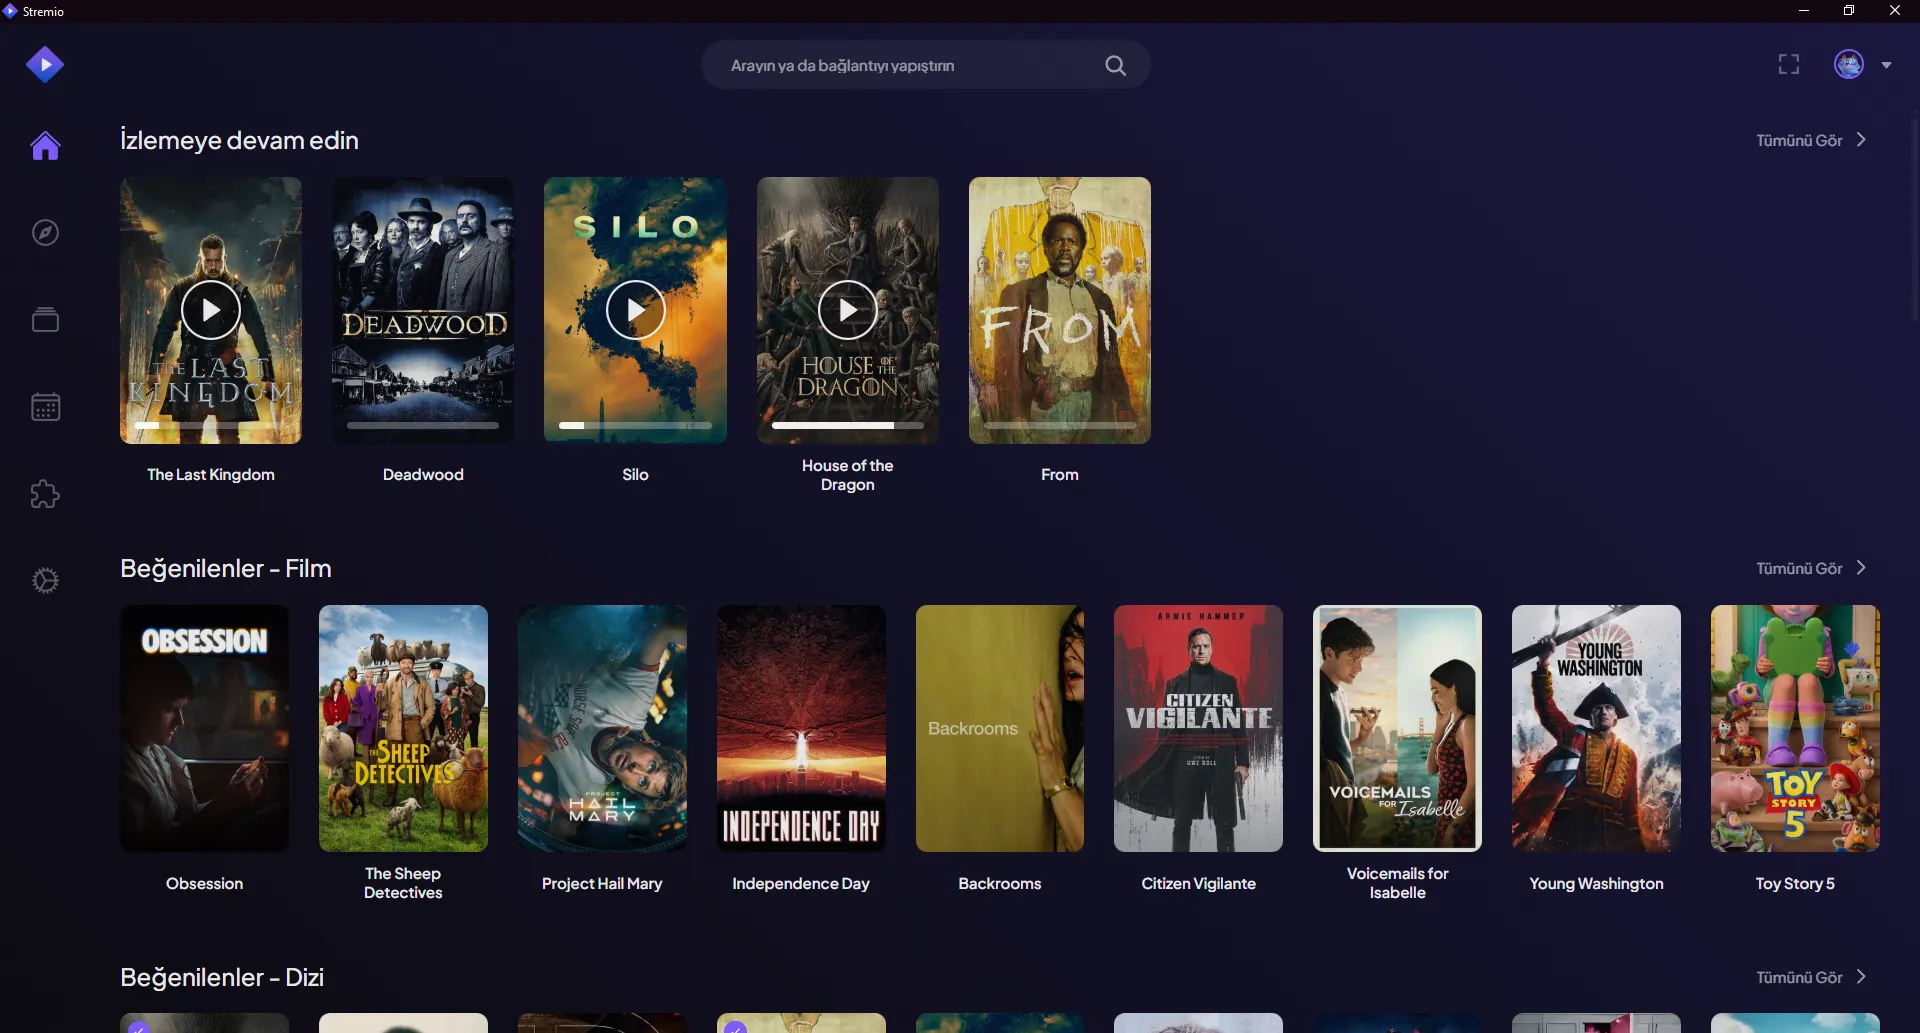1920x1033 pixels.
Task: Close the Stremio window
Action: [x=1895, y=11]
